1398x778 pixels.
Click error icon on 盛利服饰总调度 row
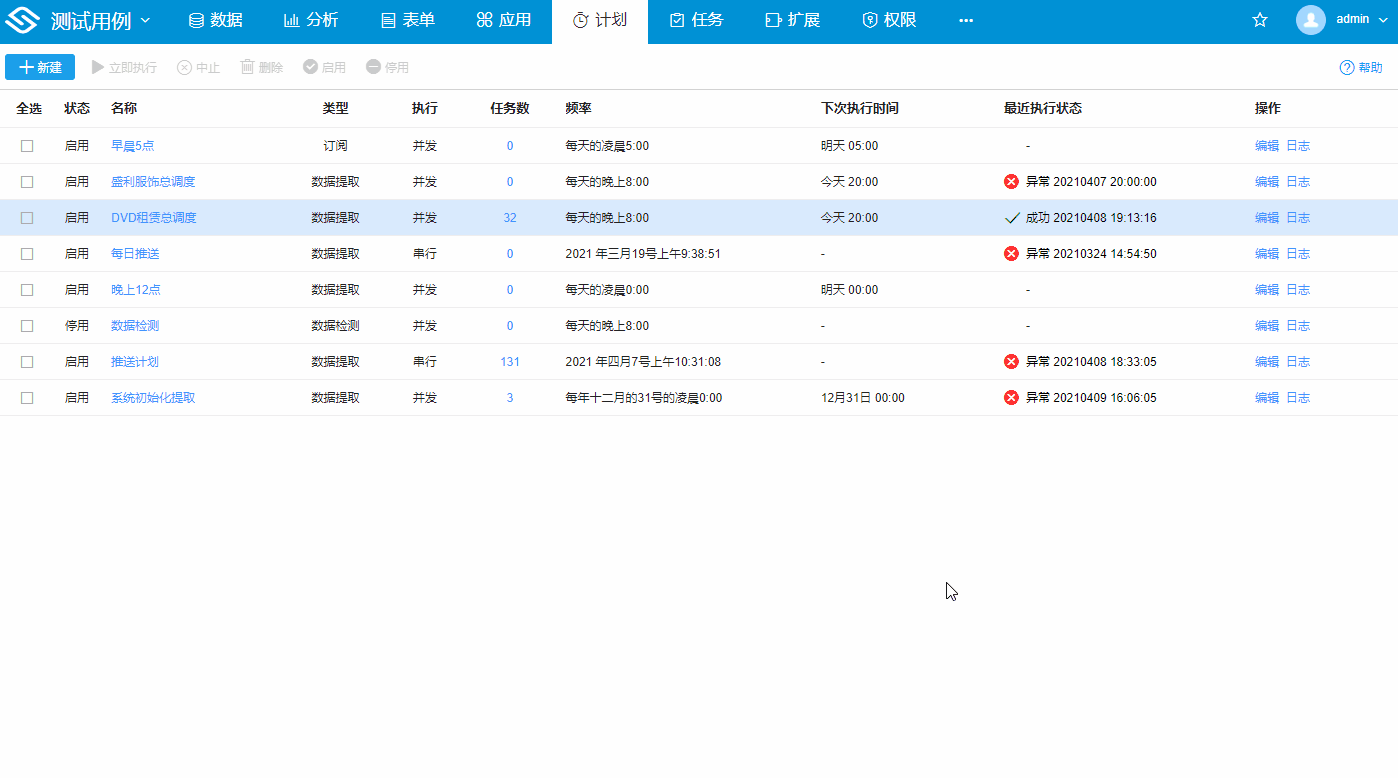click(1011, 182)
